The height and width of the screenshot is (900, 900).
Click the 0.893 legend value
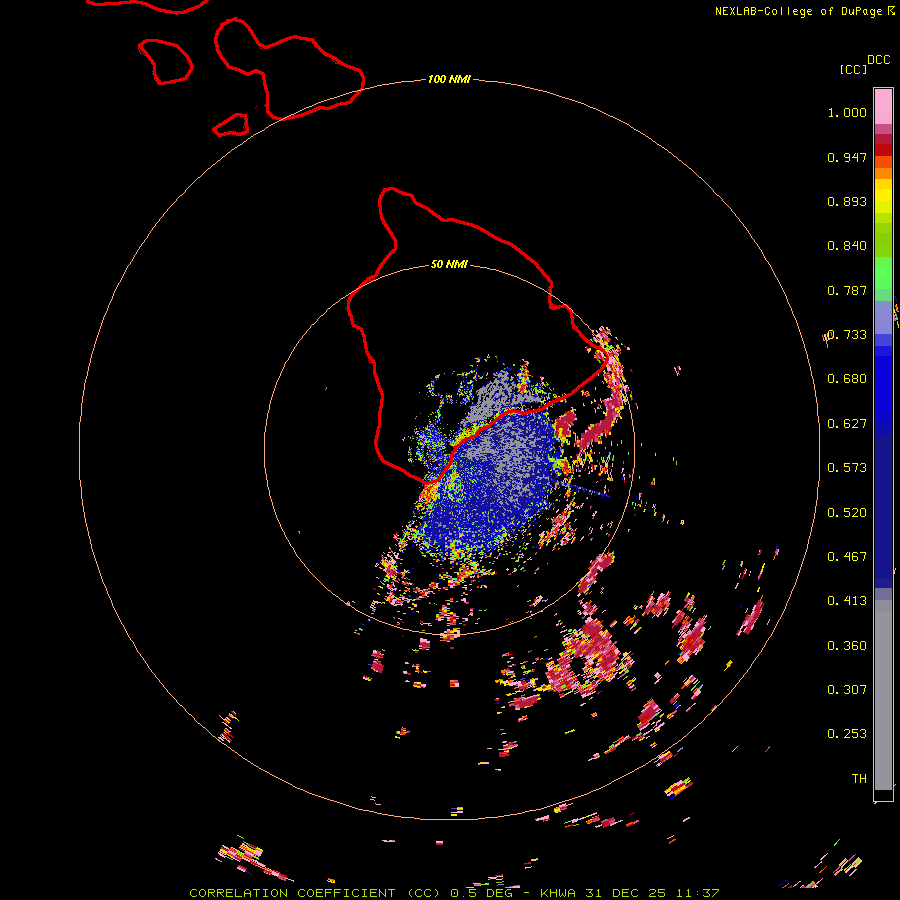coord(847,201)
